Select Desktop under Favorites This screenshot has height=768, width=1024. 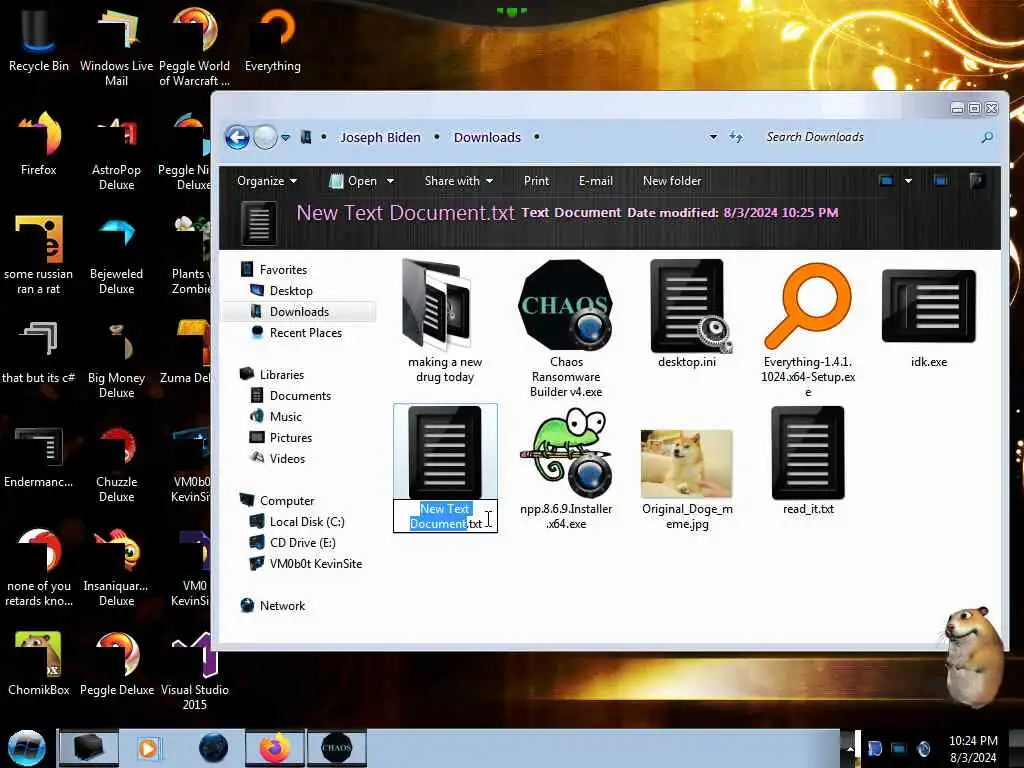point(291,291)
